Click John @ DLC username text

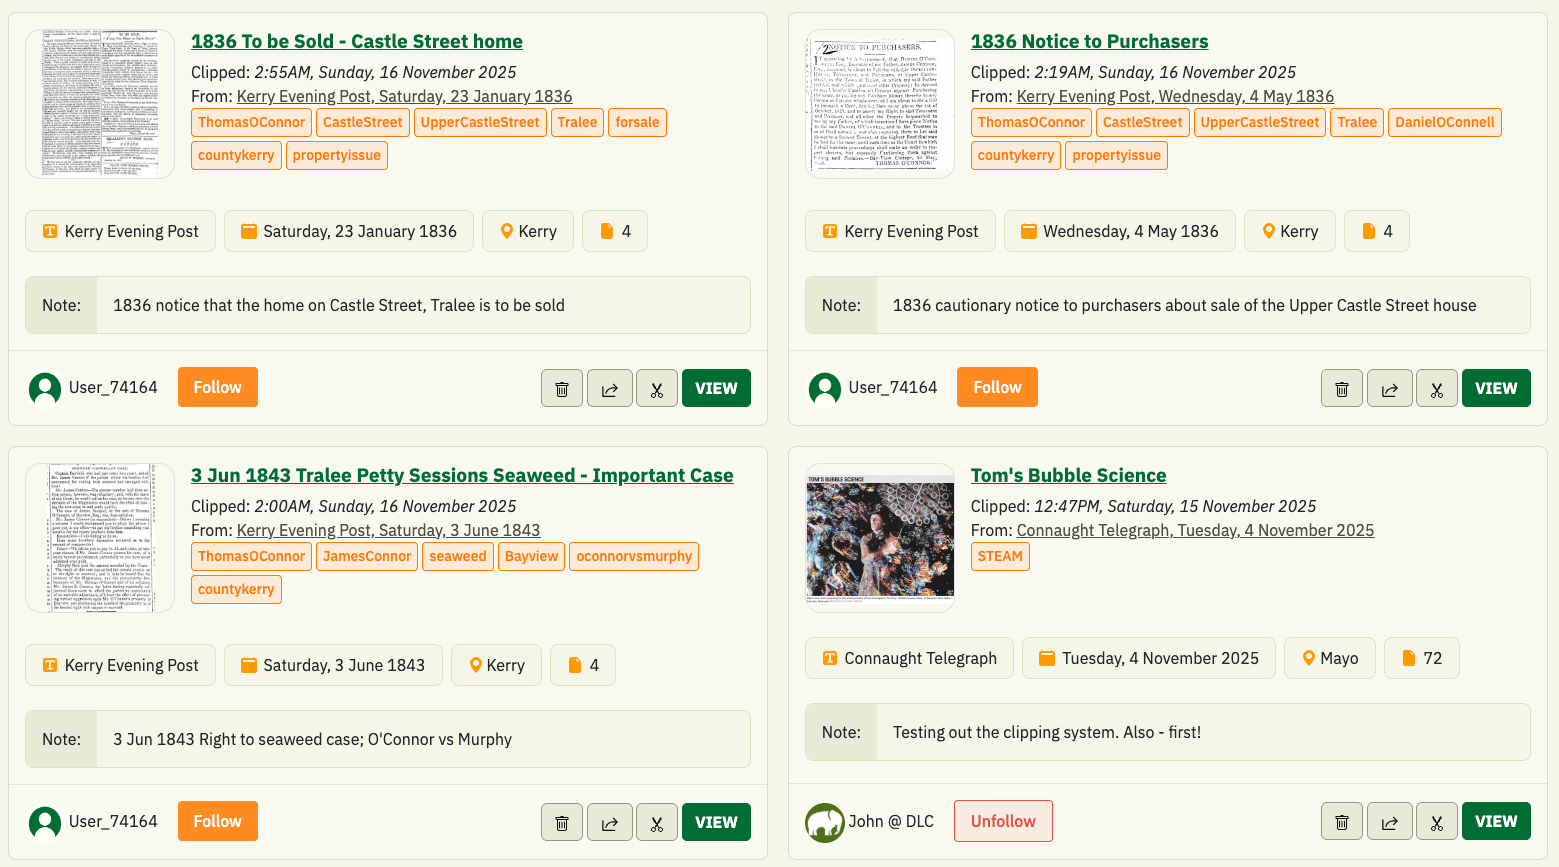[891, 821]
